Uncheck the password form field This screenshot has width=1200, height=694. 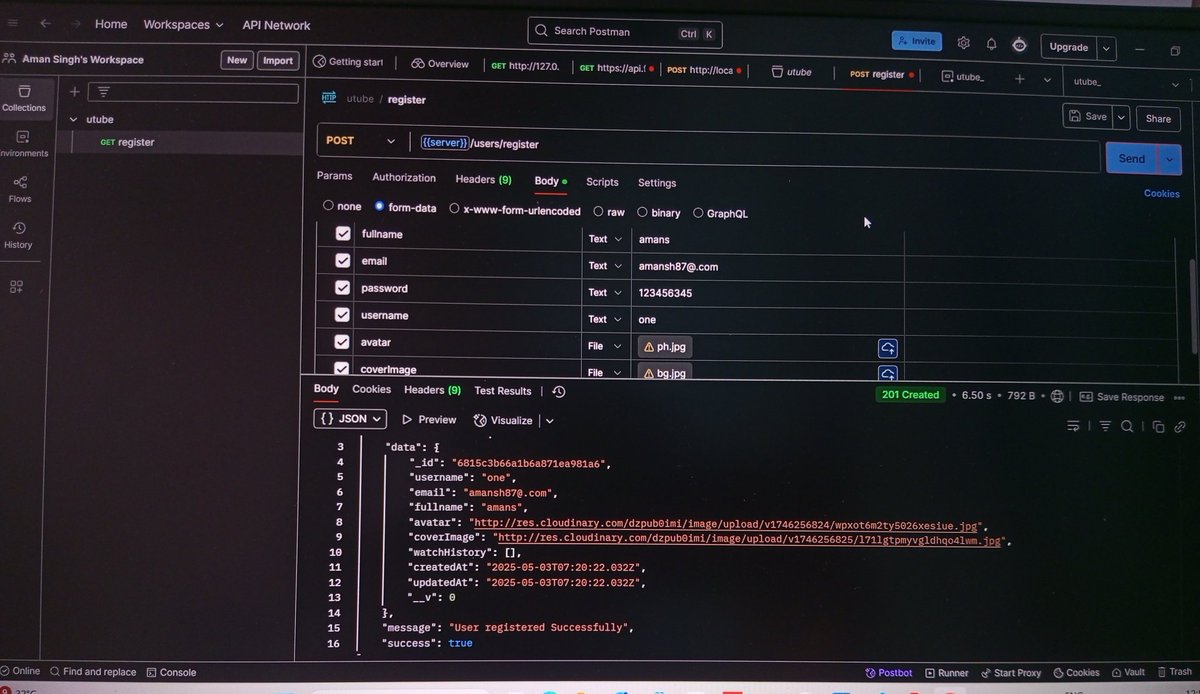click(x=343, y=288)
